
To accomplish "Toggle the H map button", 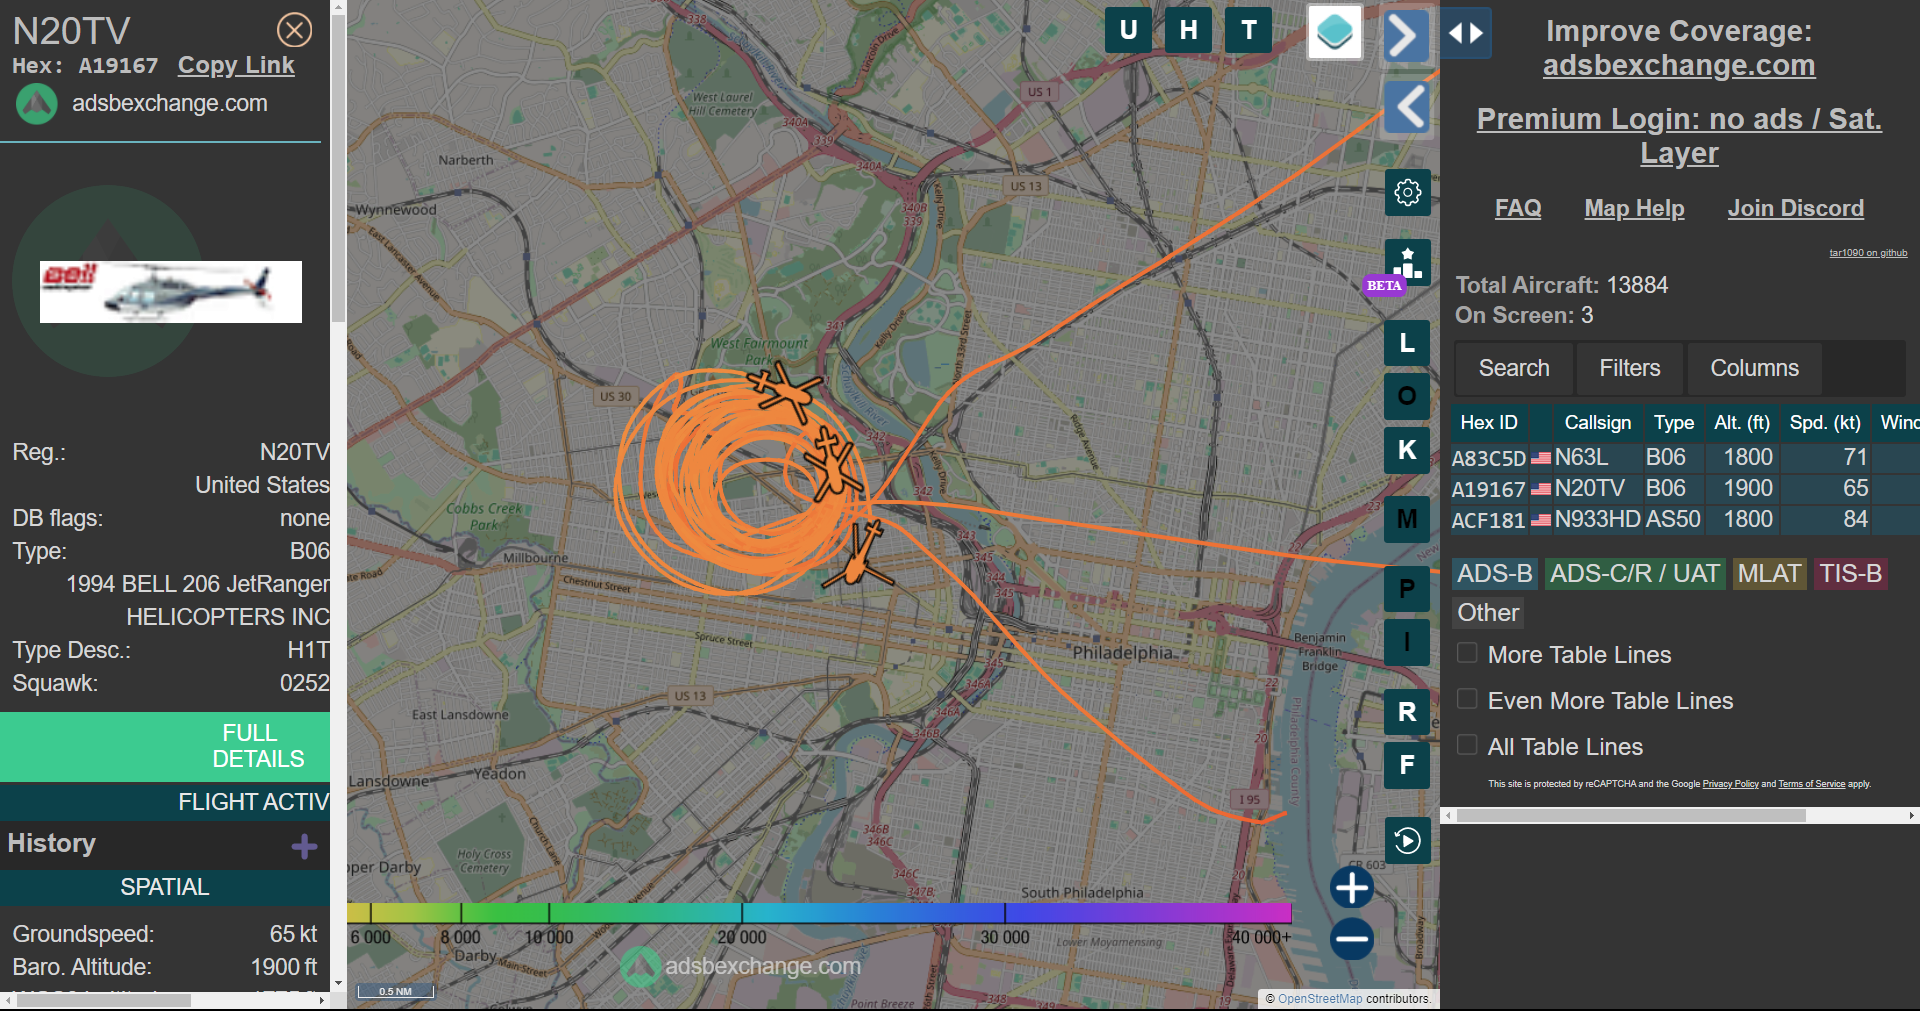I will (x=1188, y=30).
